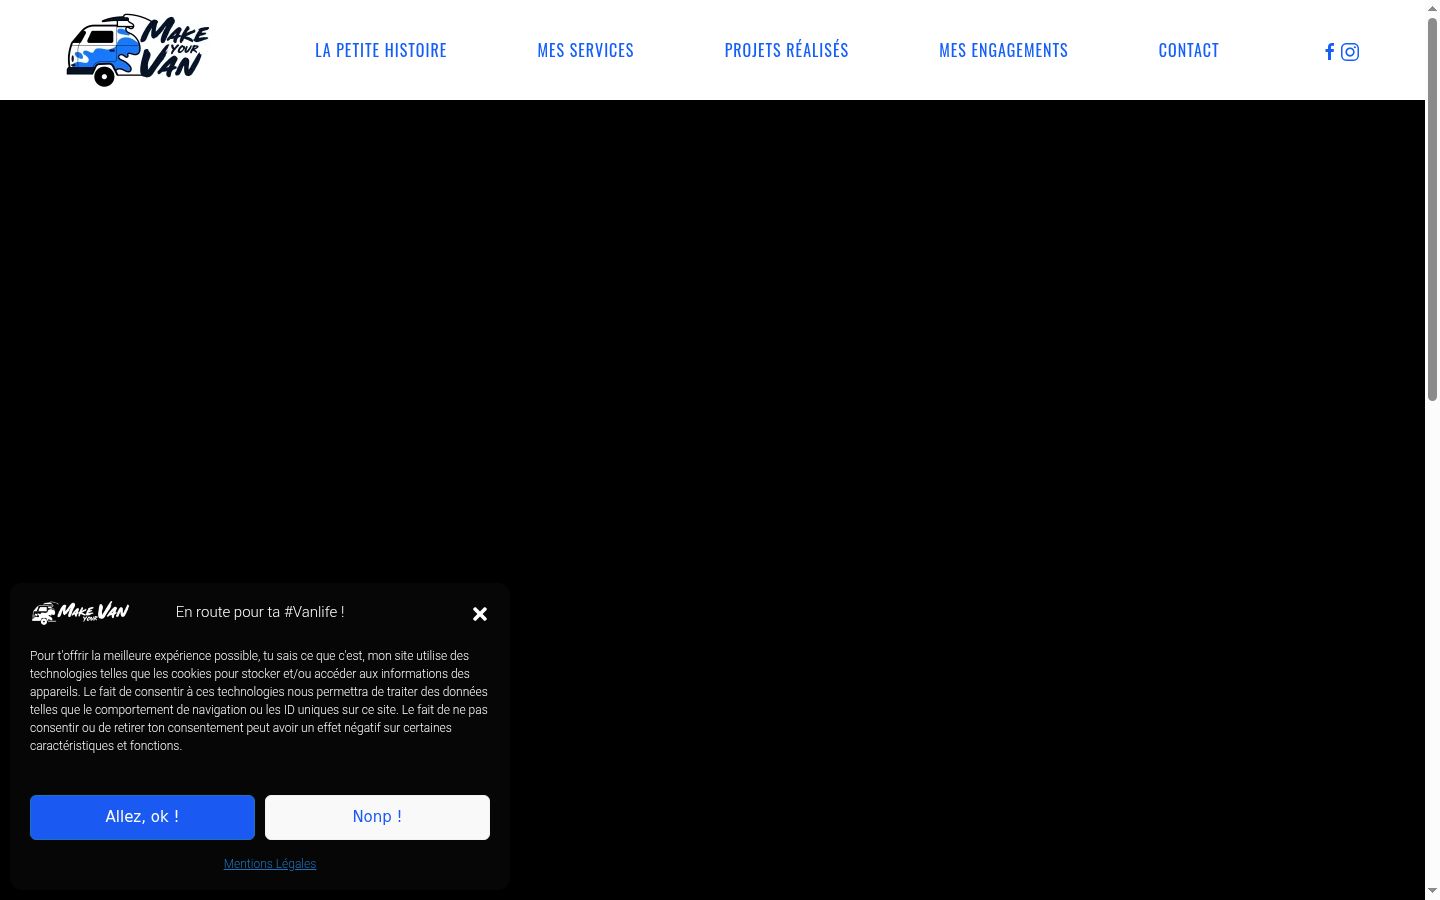Click the page vertical scrollbar thumb

(1432, 210)
